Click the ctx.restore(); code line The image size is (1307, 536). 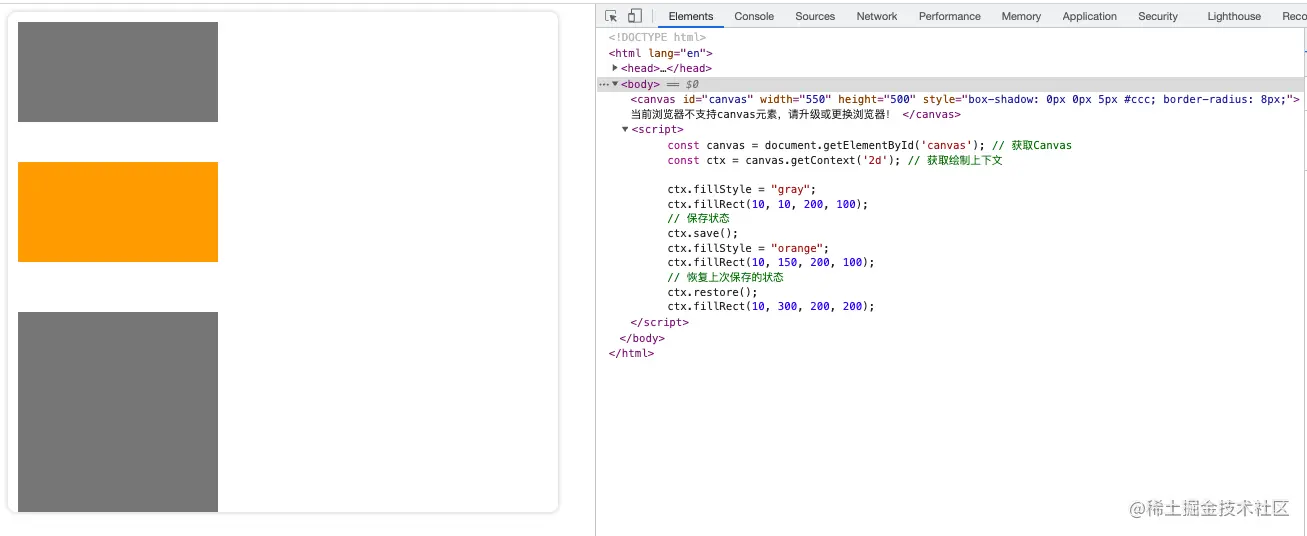(712, 292)
